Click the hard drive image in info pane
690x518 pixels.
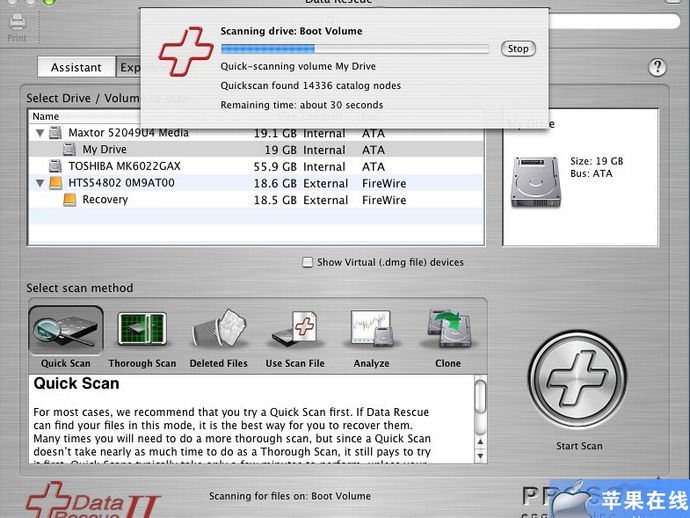pos(536,181)
